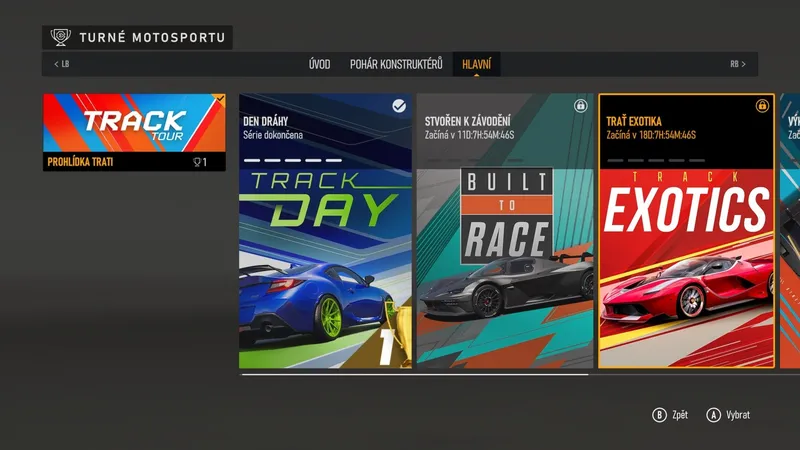Click the Stvořen k závodění title

467,121
